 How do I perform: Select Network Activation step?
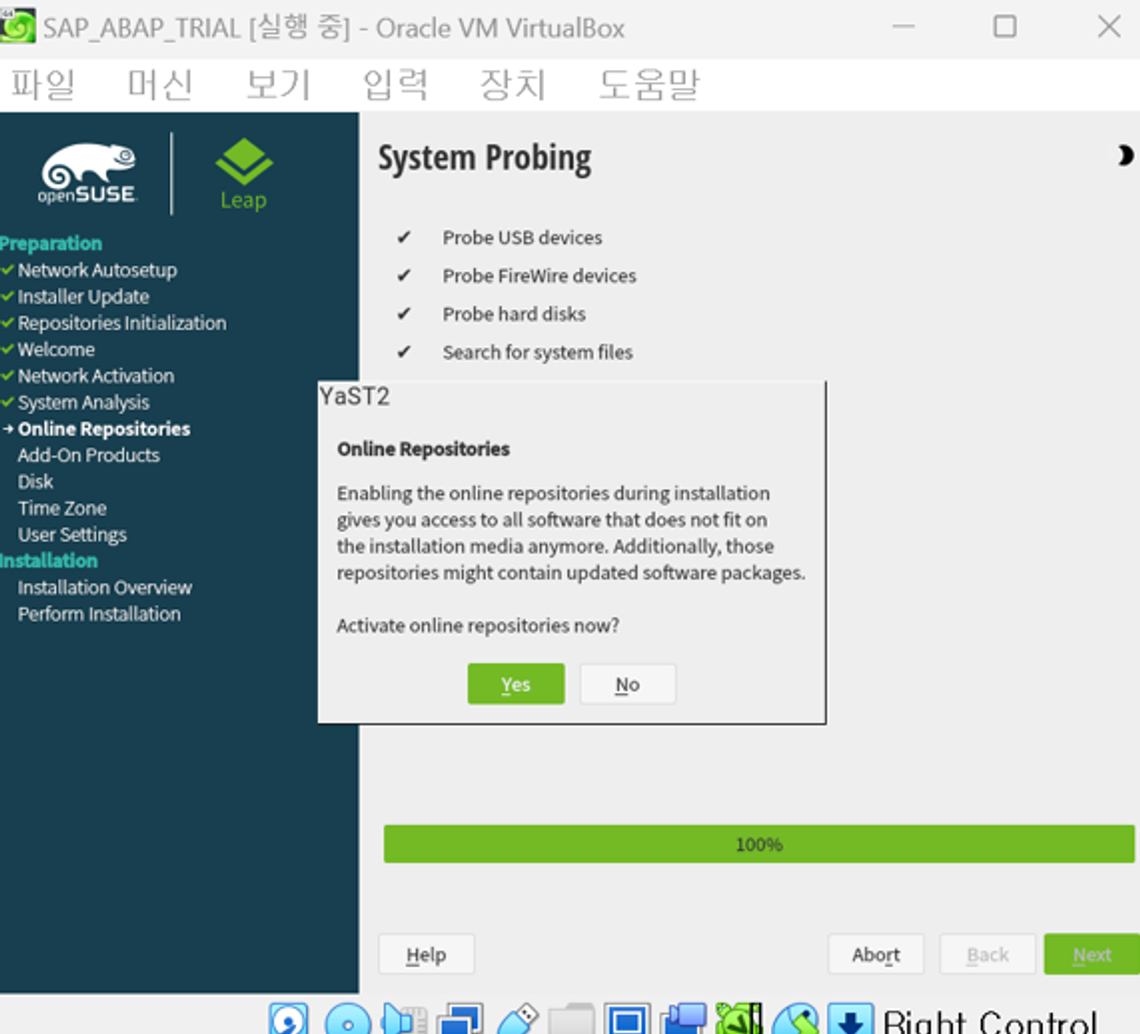pos(96,376)
